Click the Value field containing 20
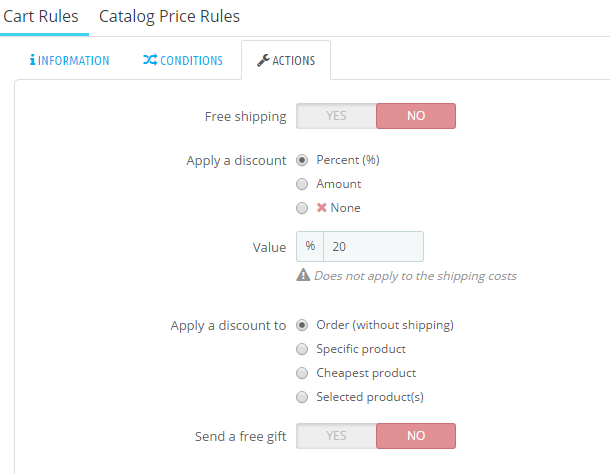The width and height of the screenshot is (610, 474). (373, 246)
